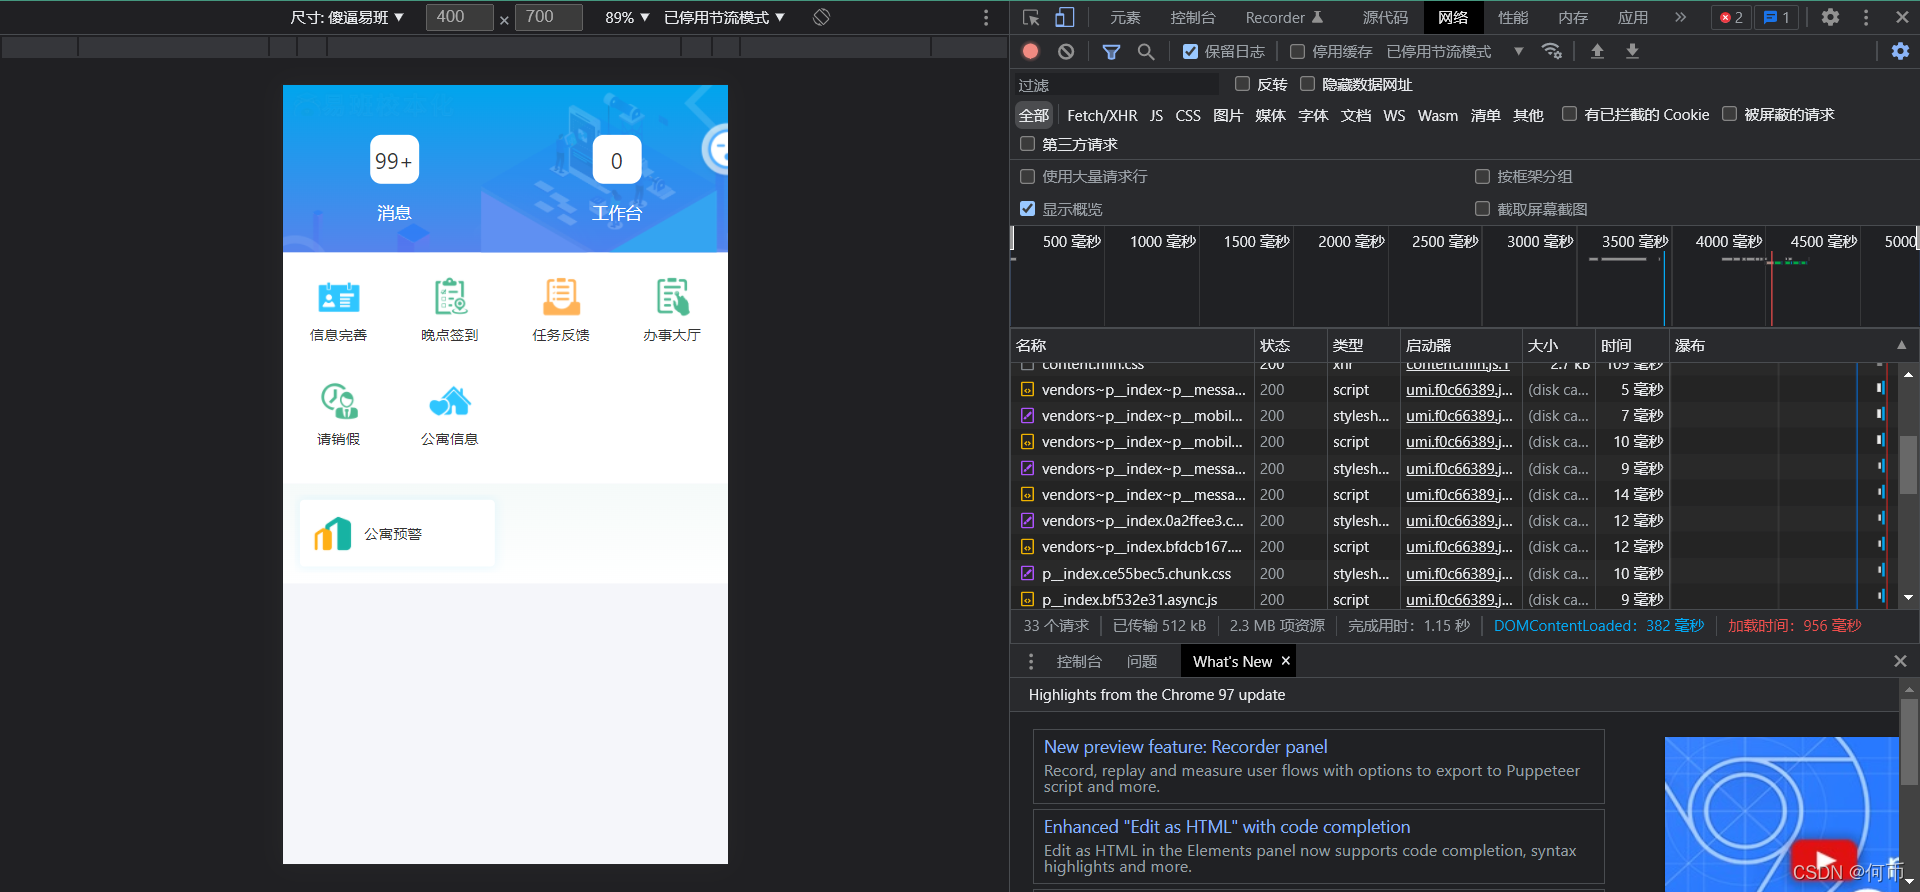Image resolution: width=1920 pixels, height=892 pixels.
Task: Open the 89% zoom dropdown
Action: (627, 17)
